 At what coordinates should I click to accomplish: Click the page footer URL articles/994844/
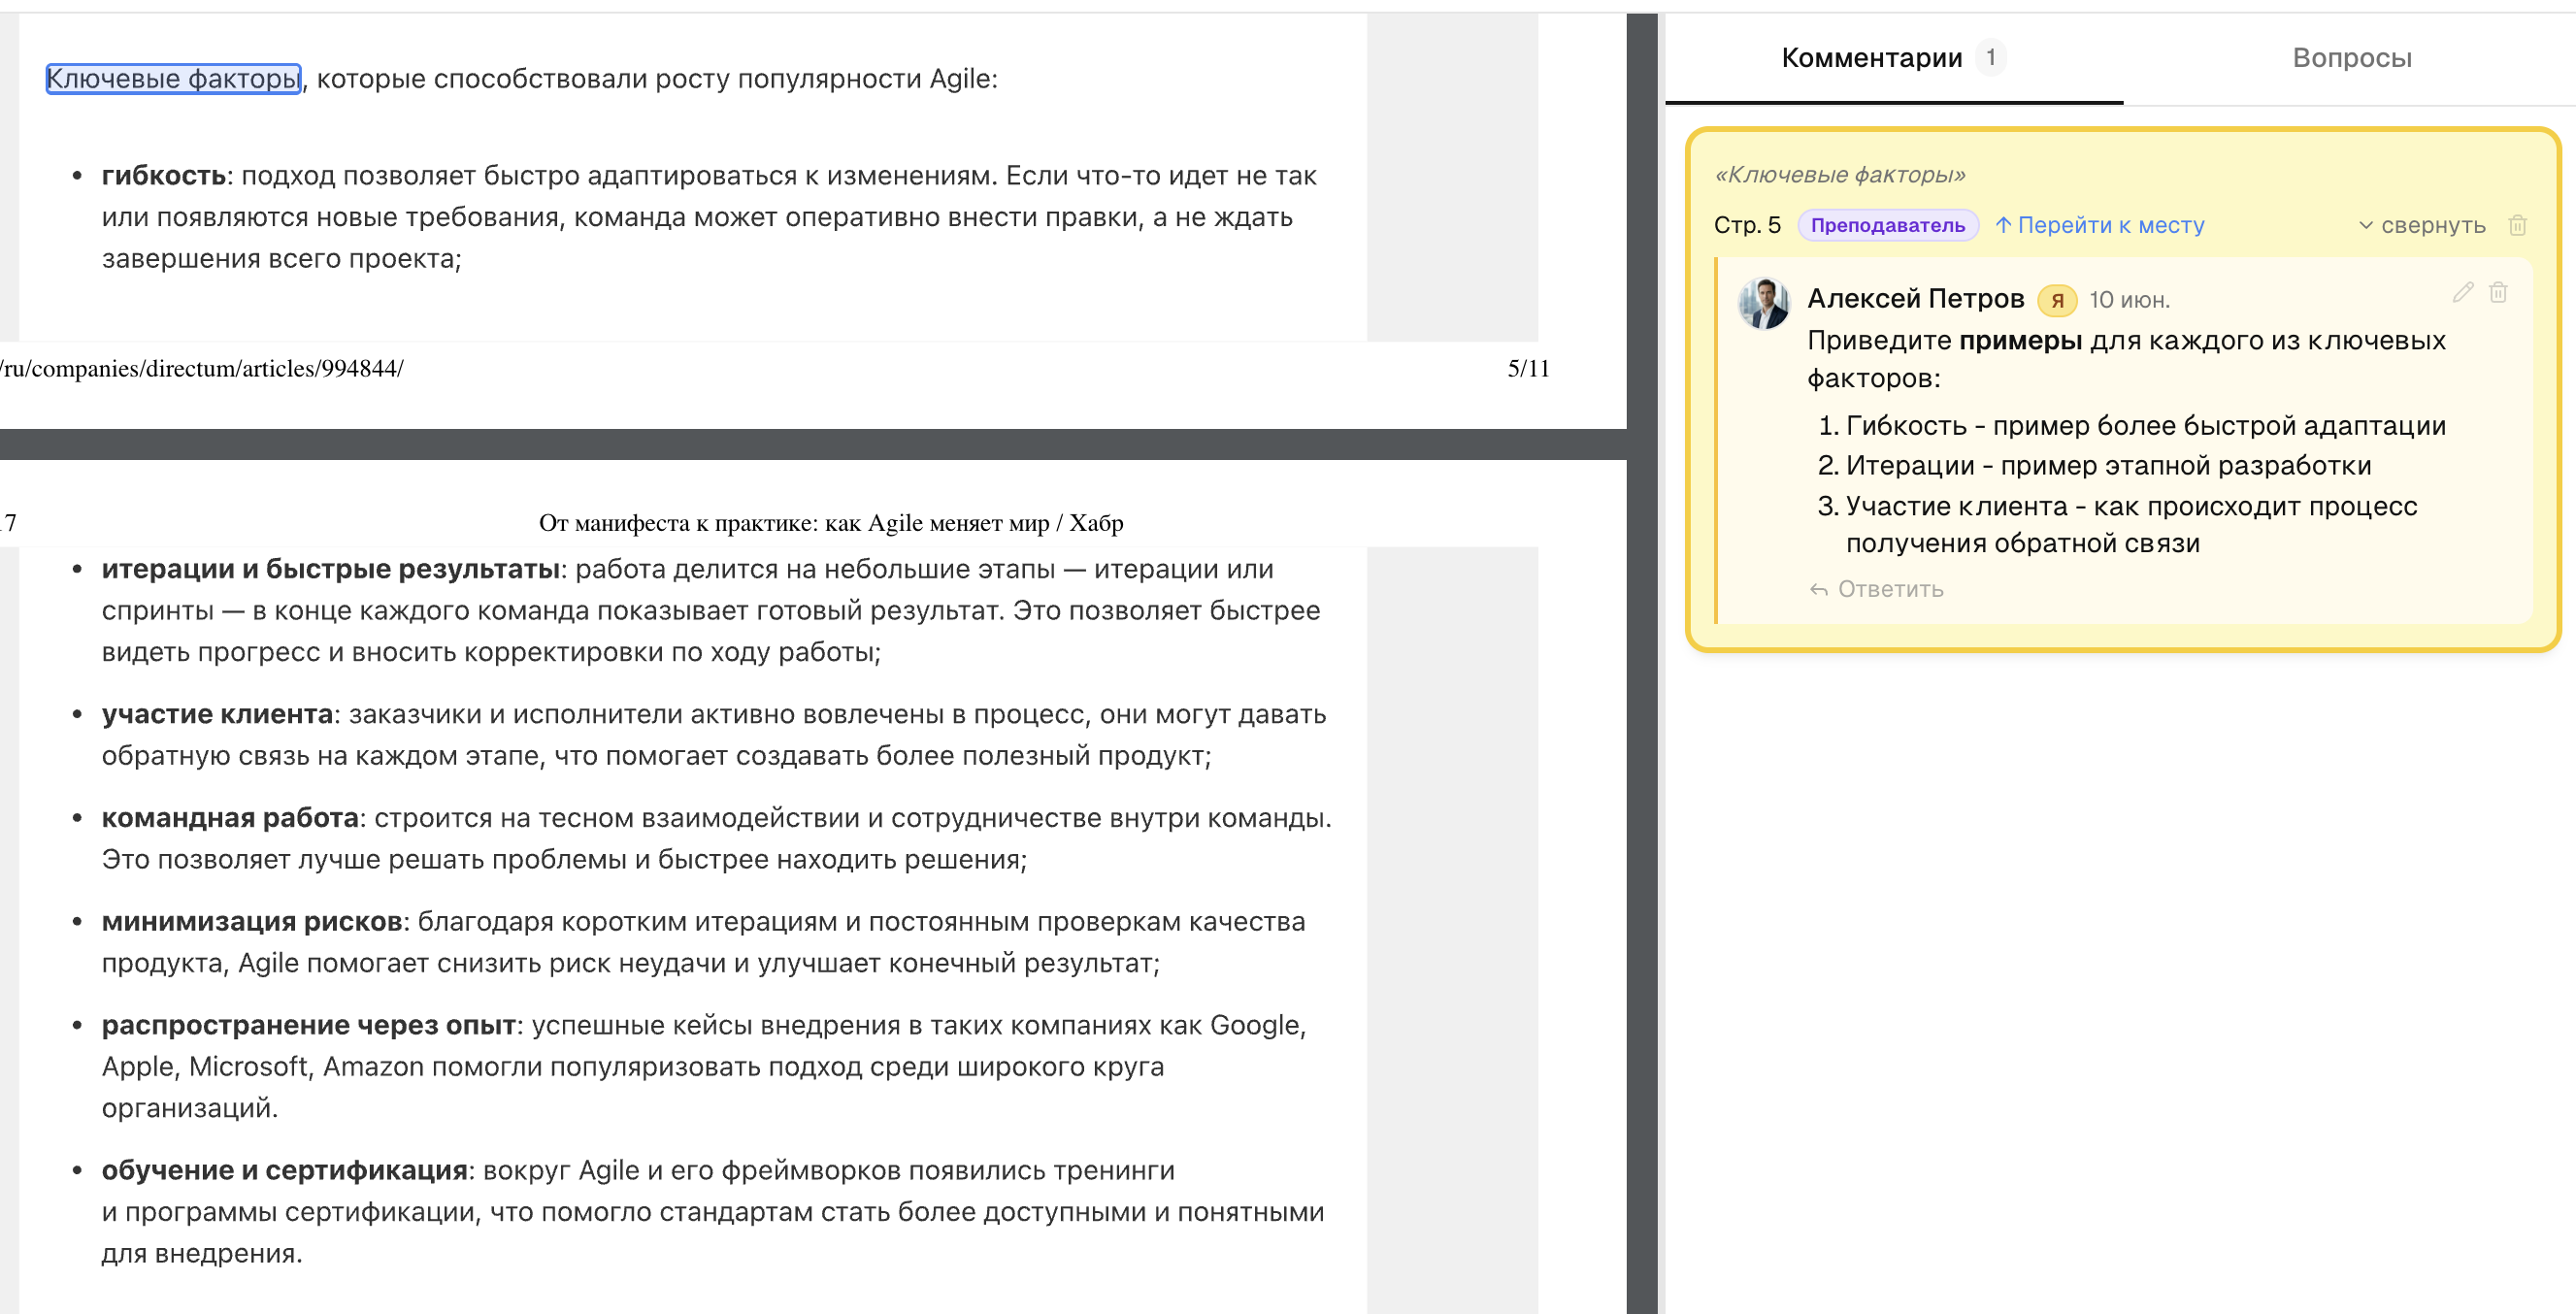pos(202,369)
